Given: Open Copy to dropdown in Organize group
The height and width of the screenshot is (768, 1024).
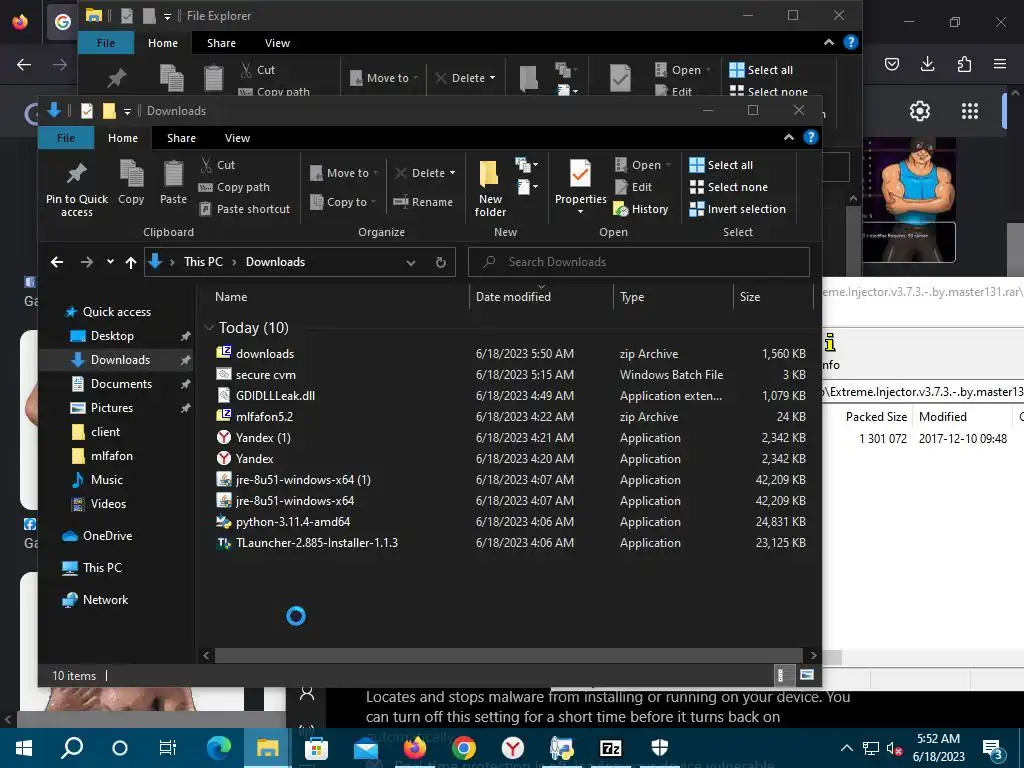Looking at the screenshot, I should coord(344,202).
